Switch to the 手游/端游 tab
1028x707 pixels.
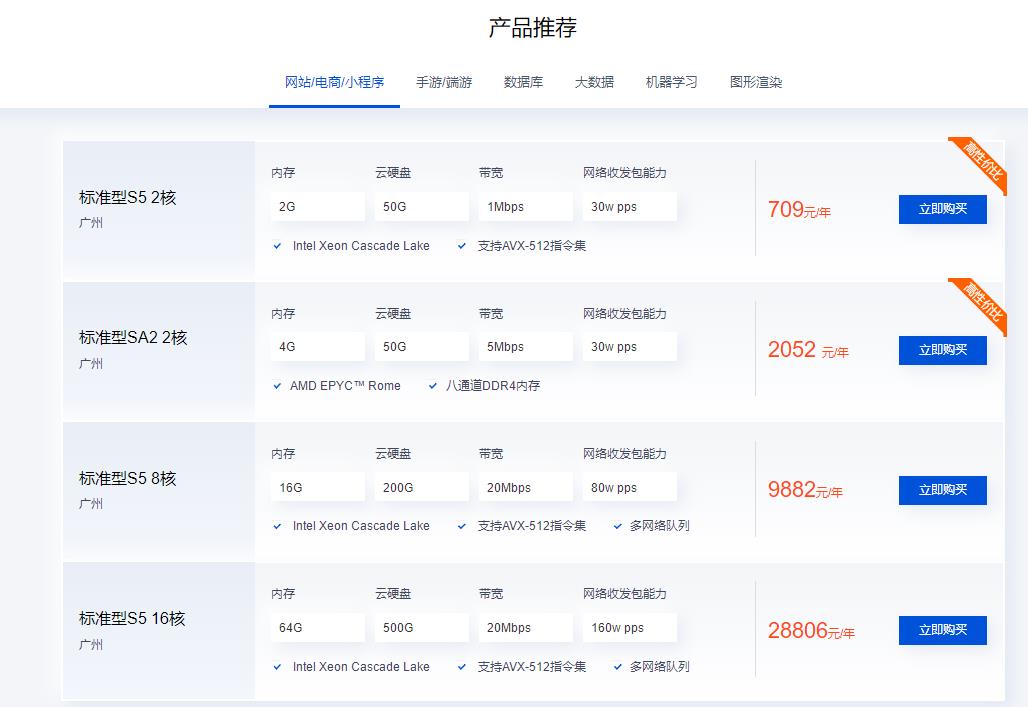tap(445, 83)
